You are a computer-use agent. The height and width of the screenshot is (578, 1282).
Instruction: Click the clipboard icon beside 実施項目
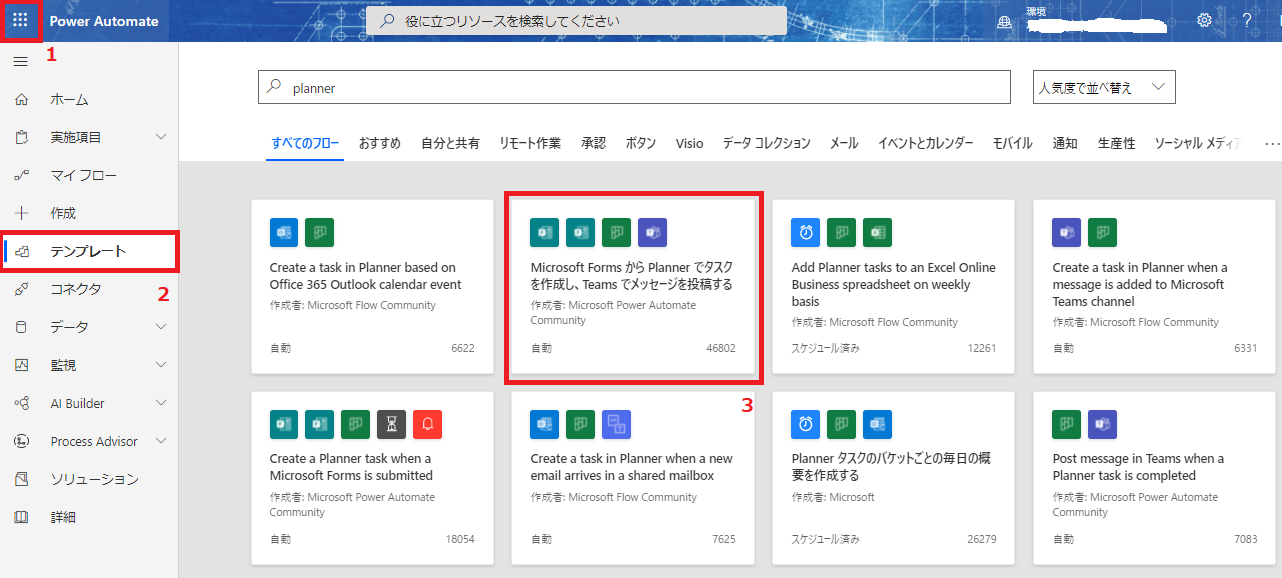coord(21,138)
